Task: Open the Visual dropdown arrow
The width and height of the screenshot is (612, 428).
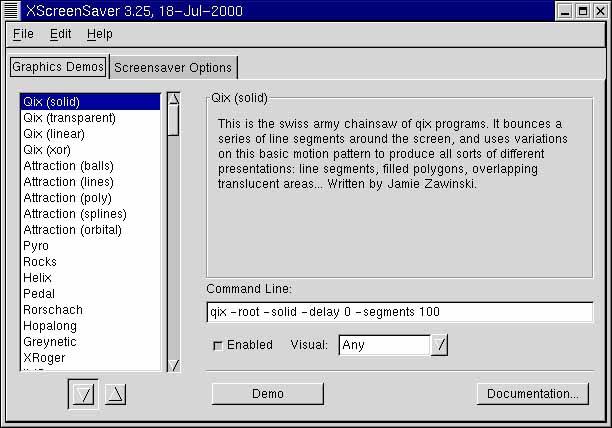Action: pyautogui.click(x=440, y=345)
